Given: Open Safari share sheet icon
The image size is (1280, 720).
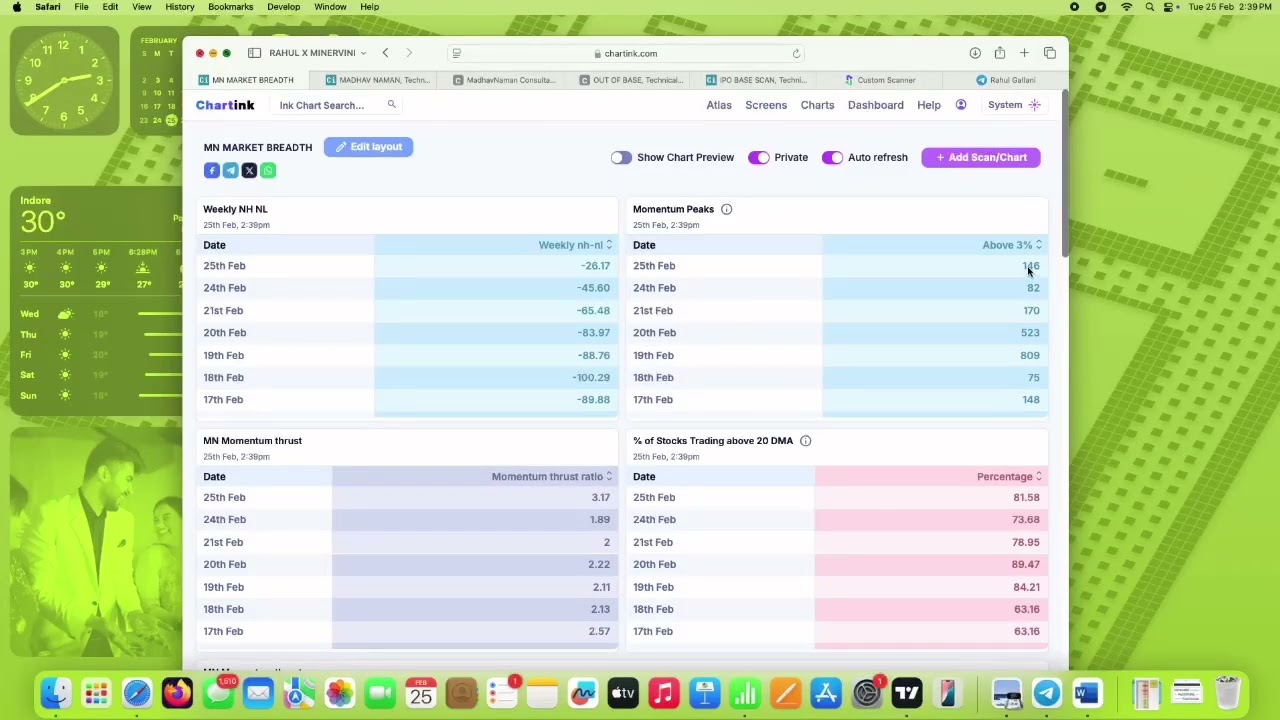Looking at the screenshot, I should point(1000,53).
